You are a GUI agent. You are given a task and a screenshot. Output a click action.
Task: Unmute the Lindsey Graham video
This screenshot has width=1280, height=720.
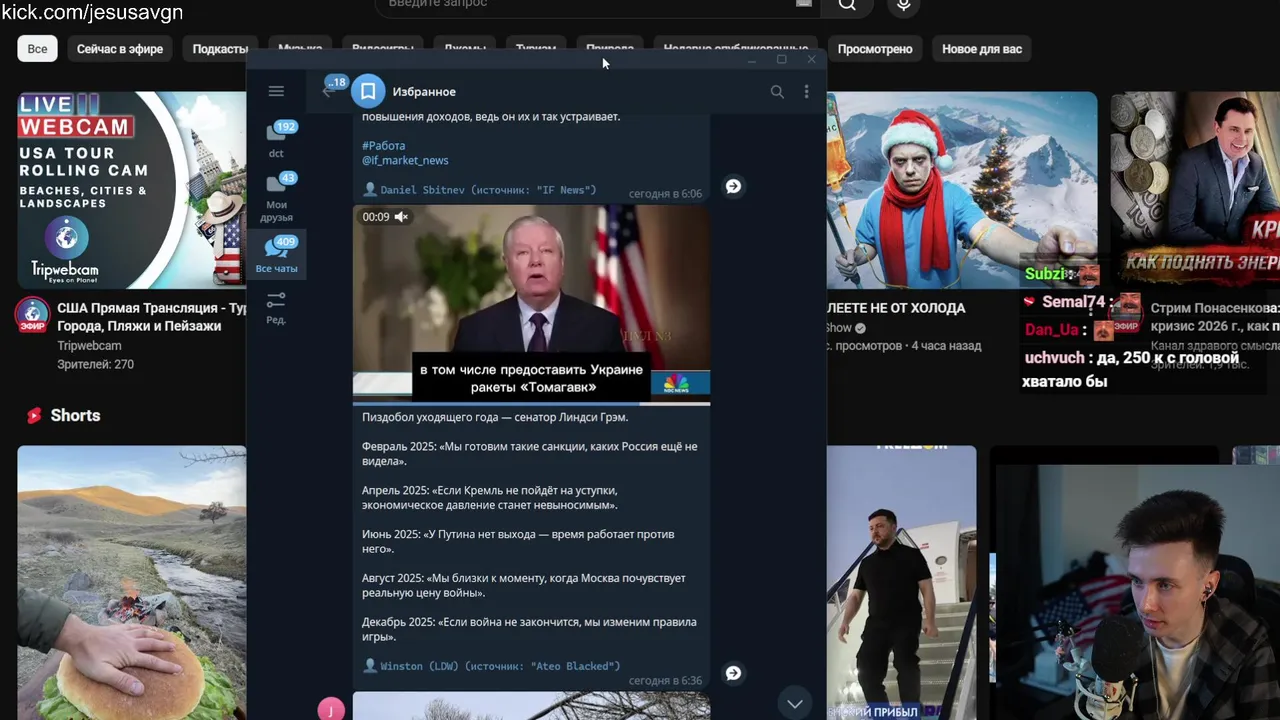pyautogui.click(x=401, y=217)
